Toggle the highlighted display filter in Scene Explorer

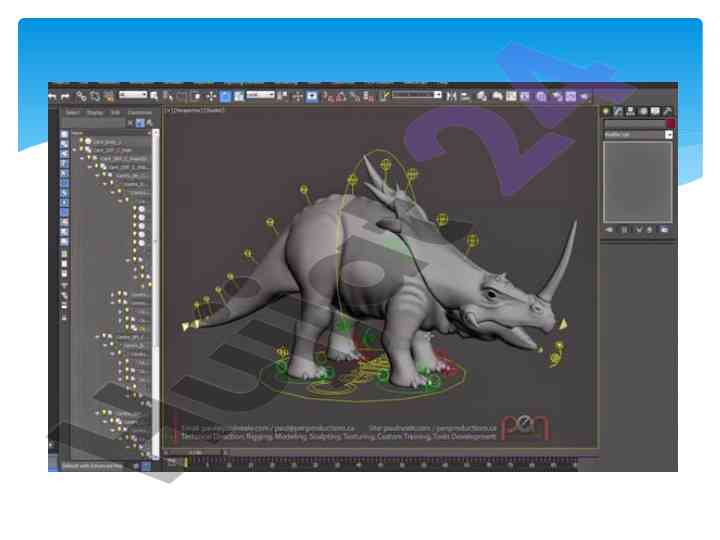coord(141,123)
